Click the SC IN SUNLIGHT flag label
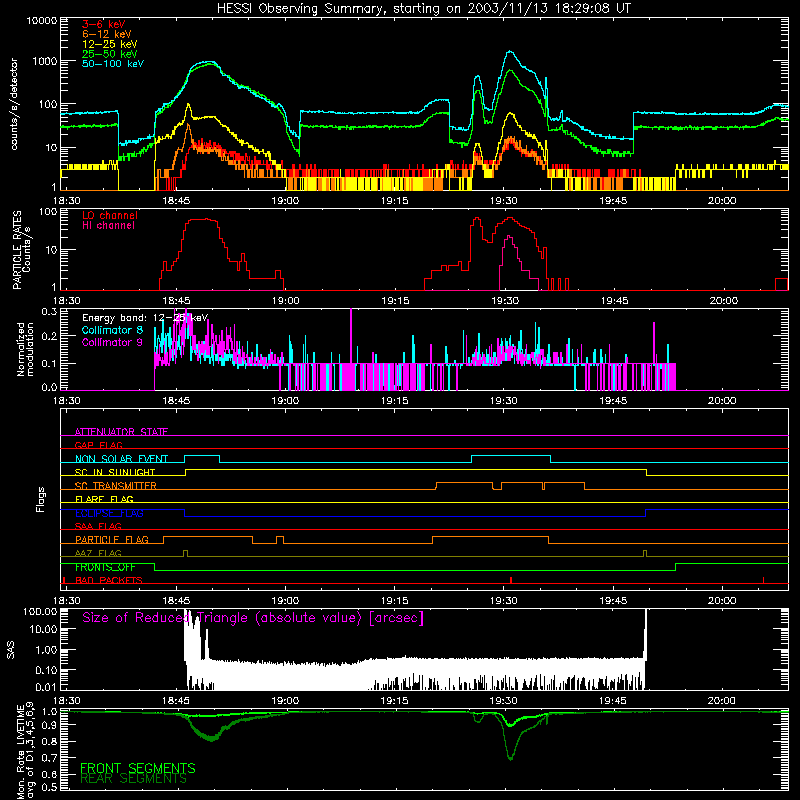Screen dimensions: 800x800 [115, 472]
